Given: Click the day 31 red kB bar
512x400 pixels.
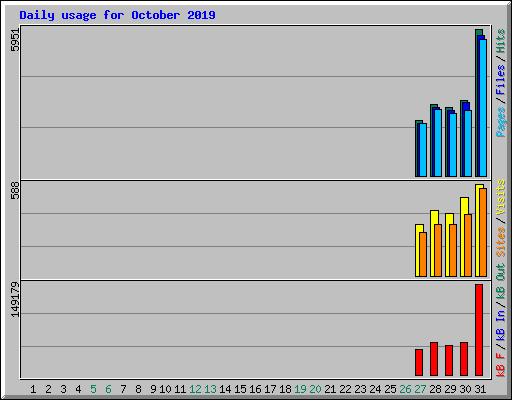Looking at the screenshot, I should [x=479, y=330].
